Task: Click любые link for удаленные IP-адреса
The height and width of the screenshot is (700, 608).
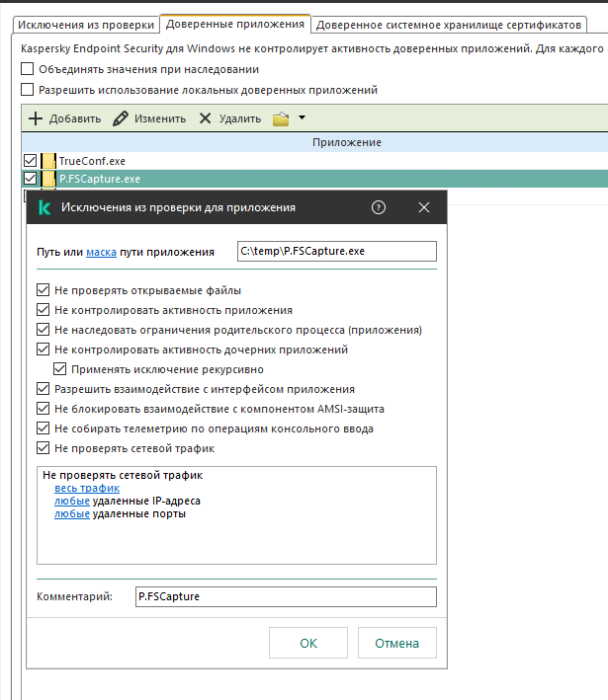Action: tap(72, 501)
